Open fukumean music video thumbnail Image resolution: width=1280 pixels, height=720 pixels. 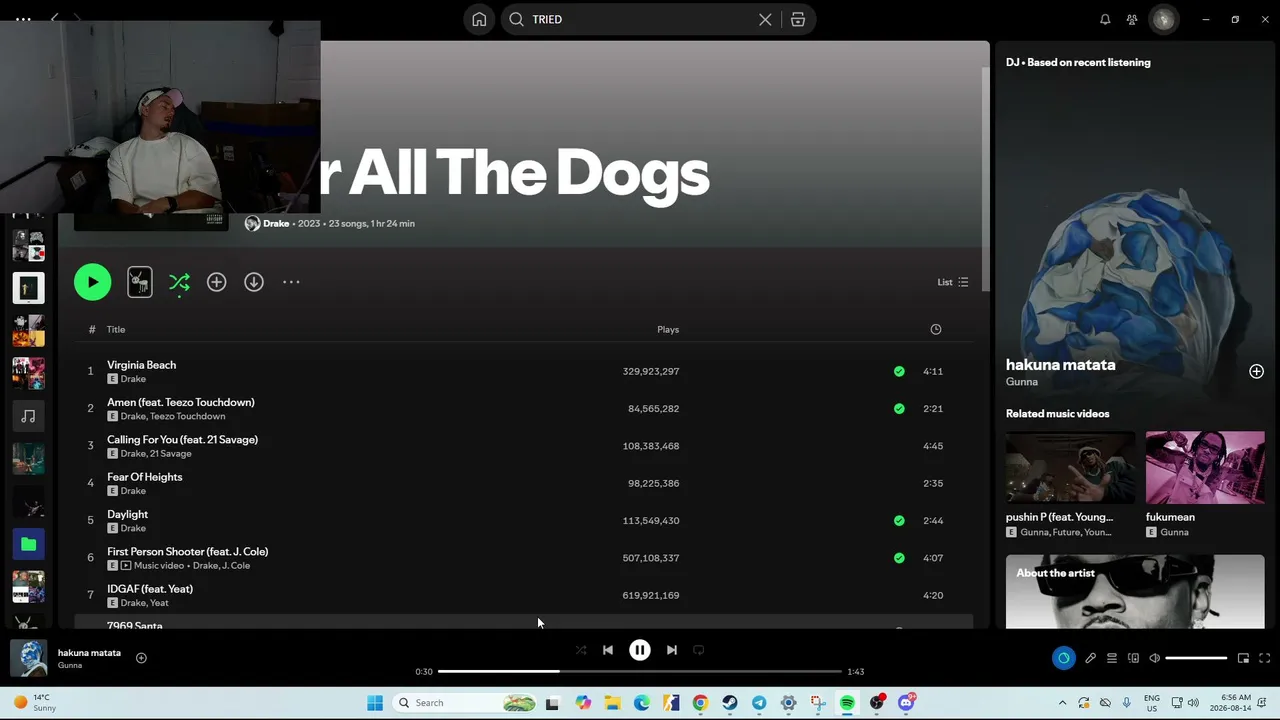1205,467
